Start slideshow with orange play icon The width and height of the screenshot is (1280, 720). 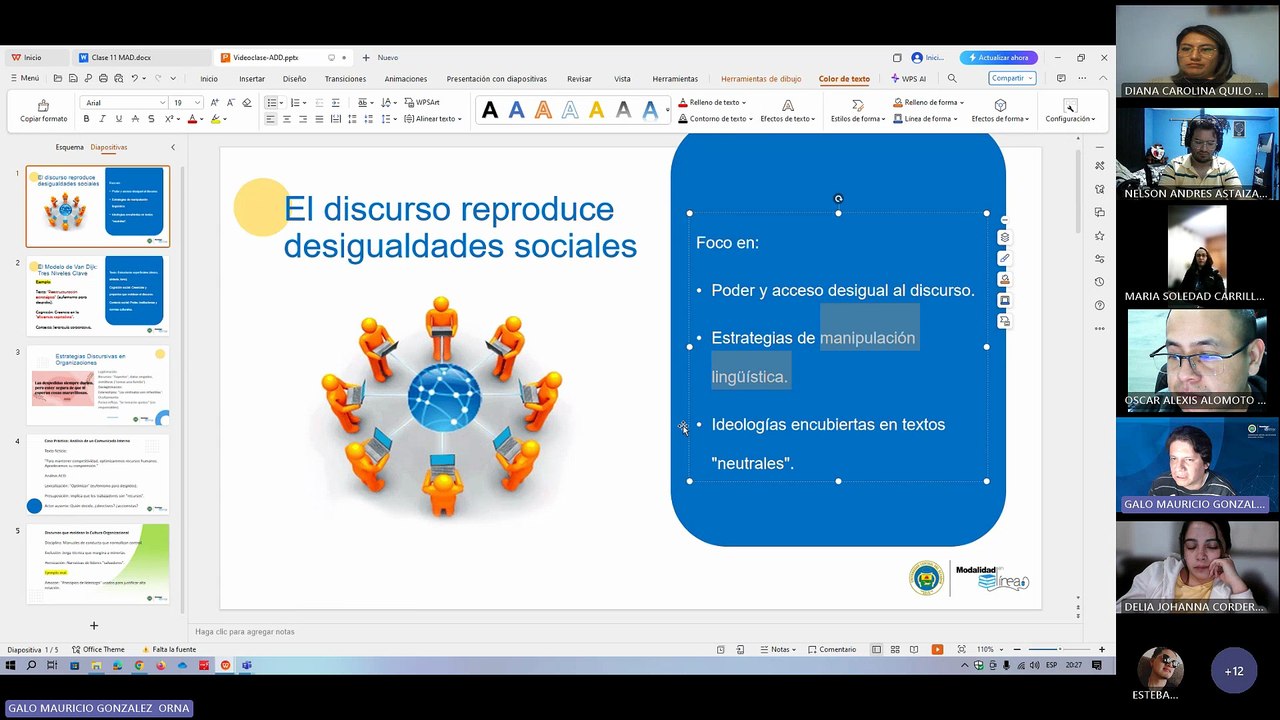pos(937,649)
